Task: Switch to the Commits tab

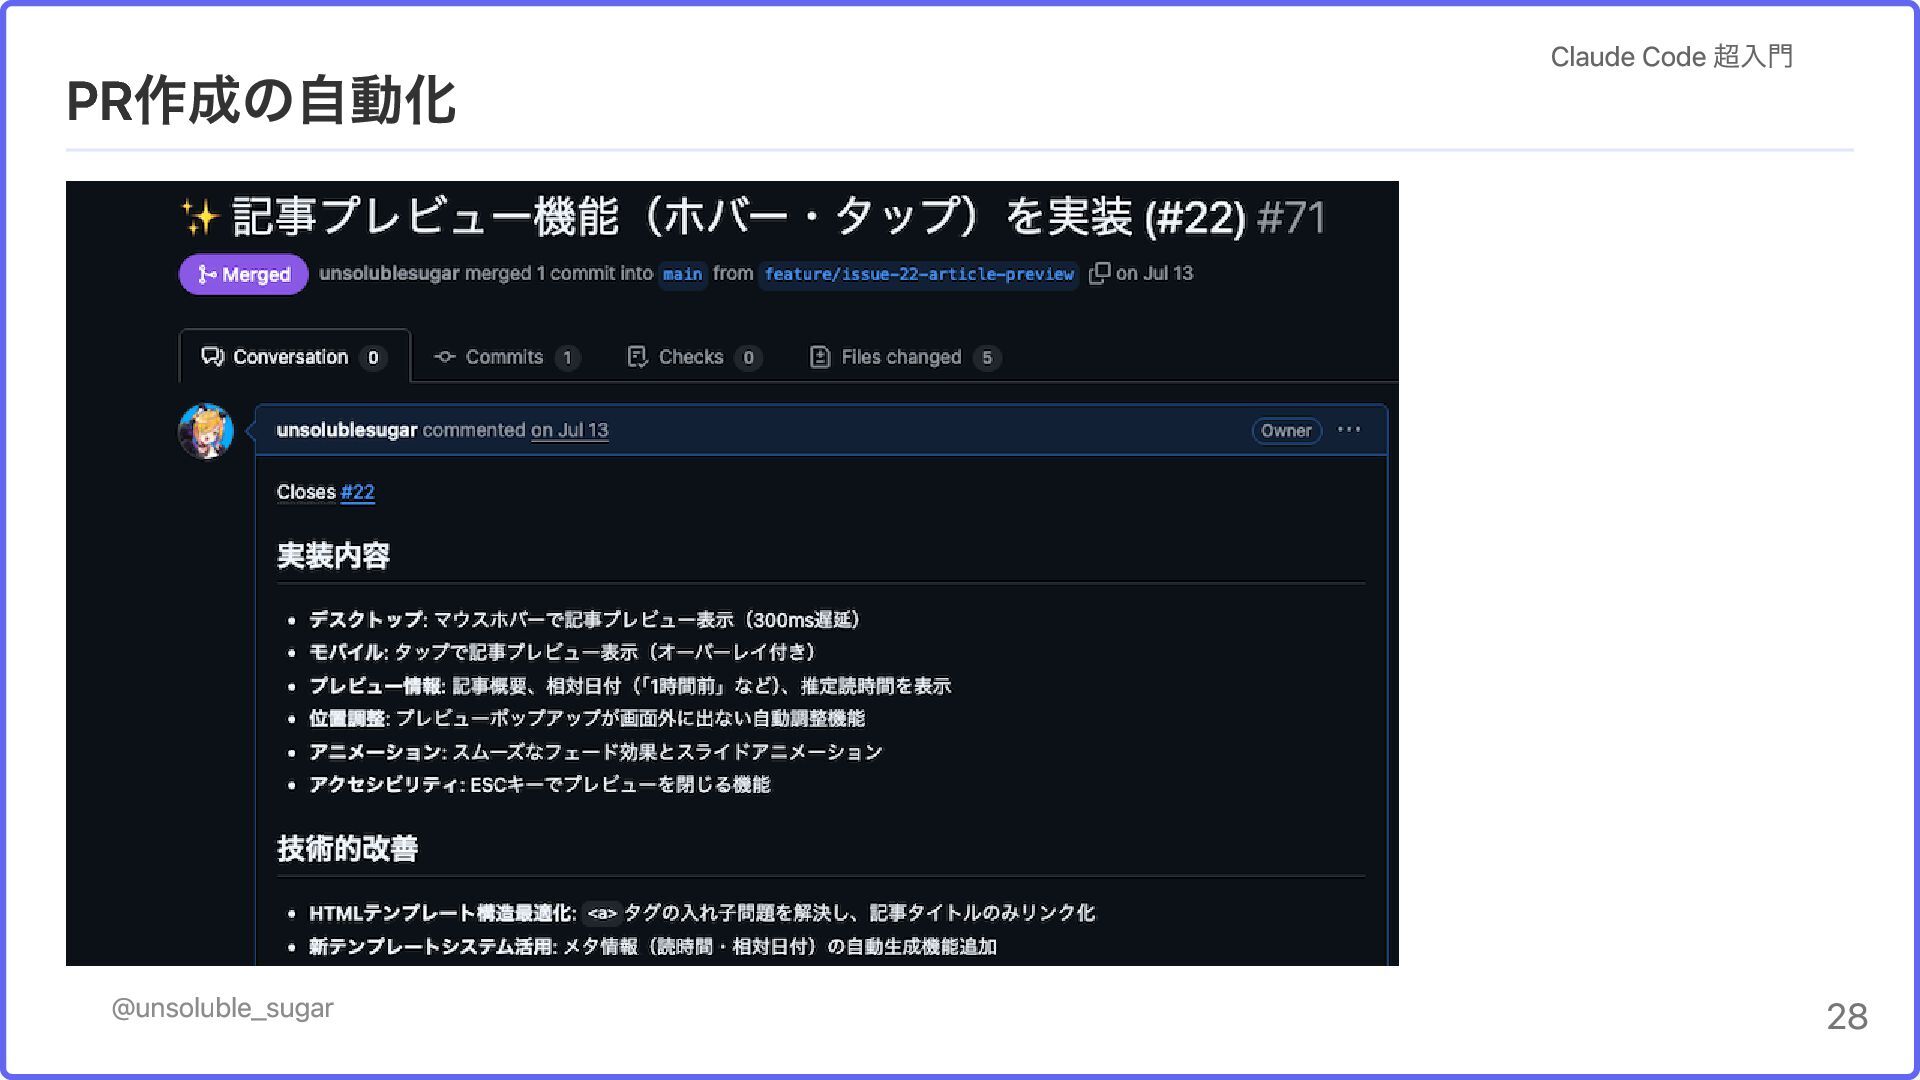Action: point(504,357)
